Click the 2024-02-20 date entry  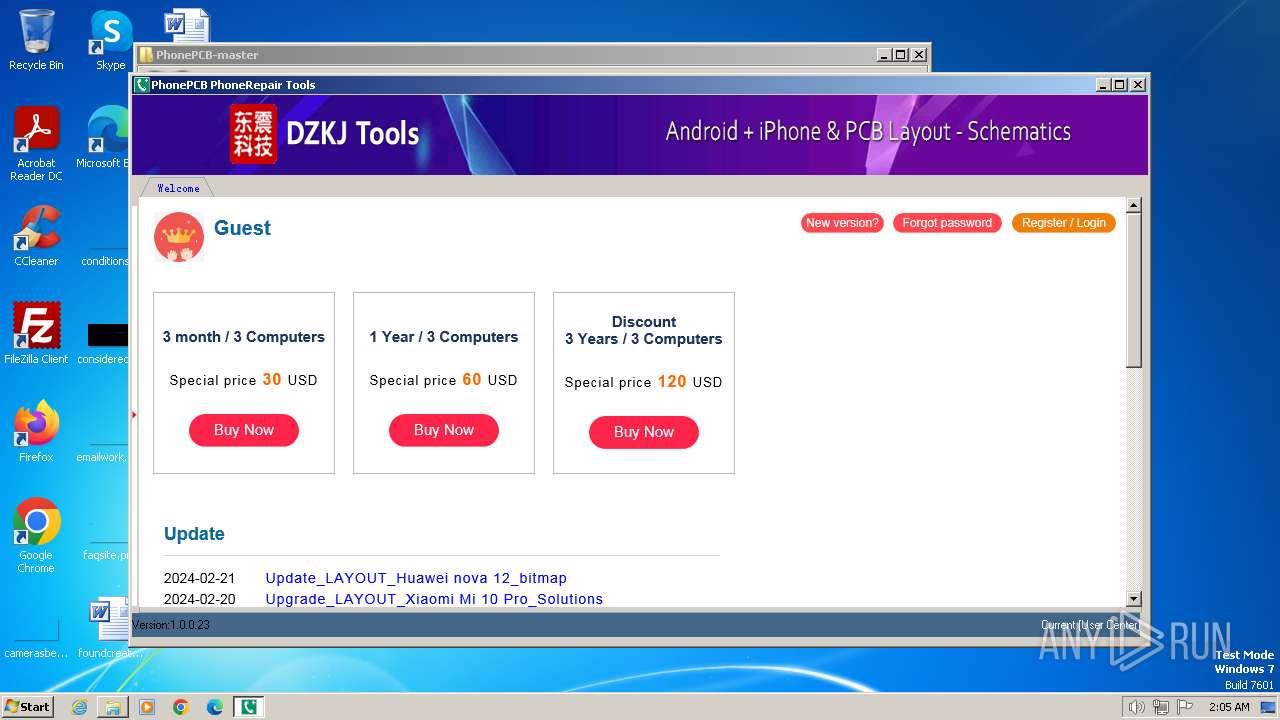199,599
